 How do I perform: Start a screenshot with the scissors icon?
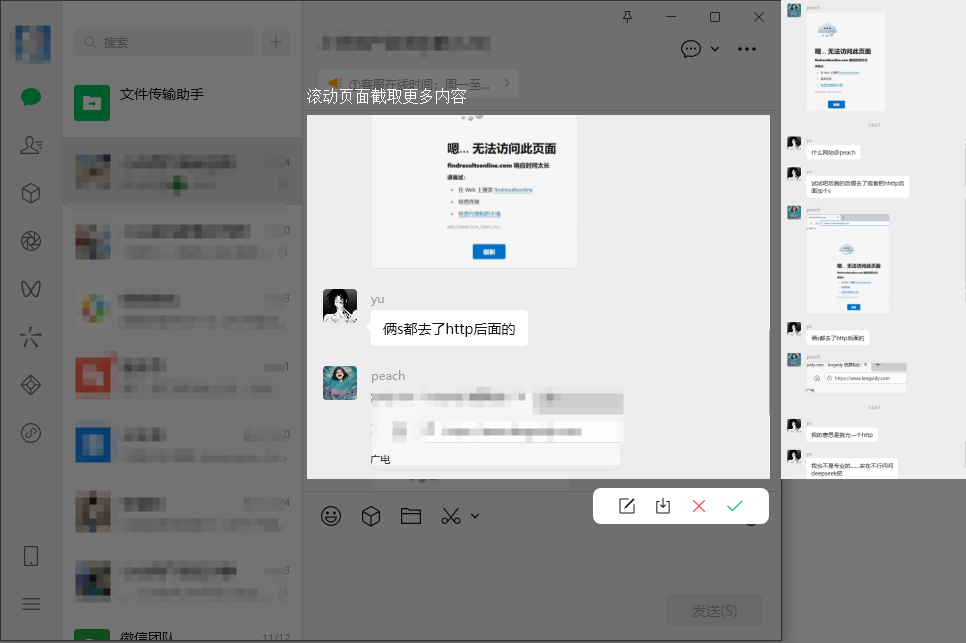click(449, 516)
